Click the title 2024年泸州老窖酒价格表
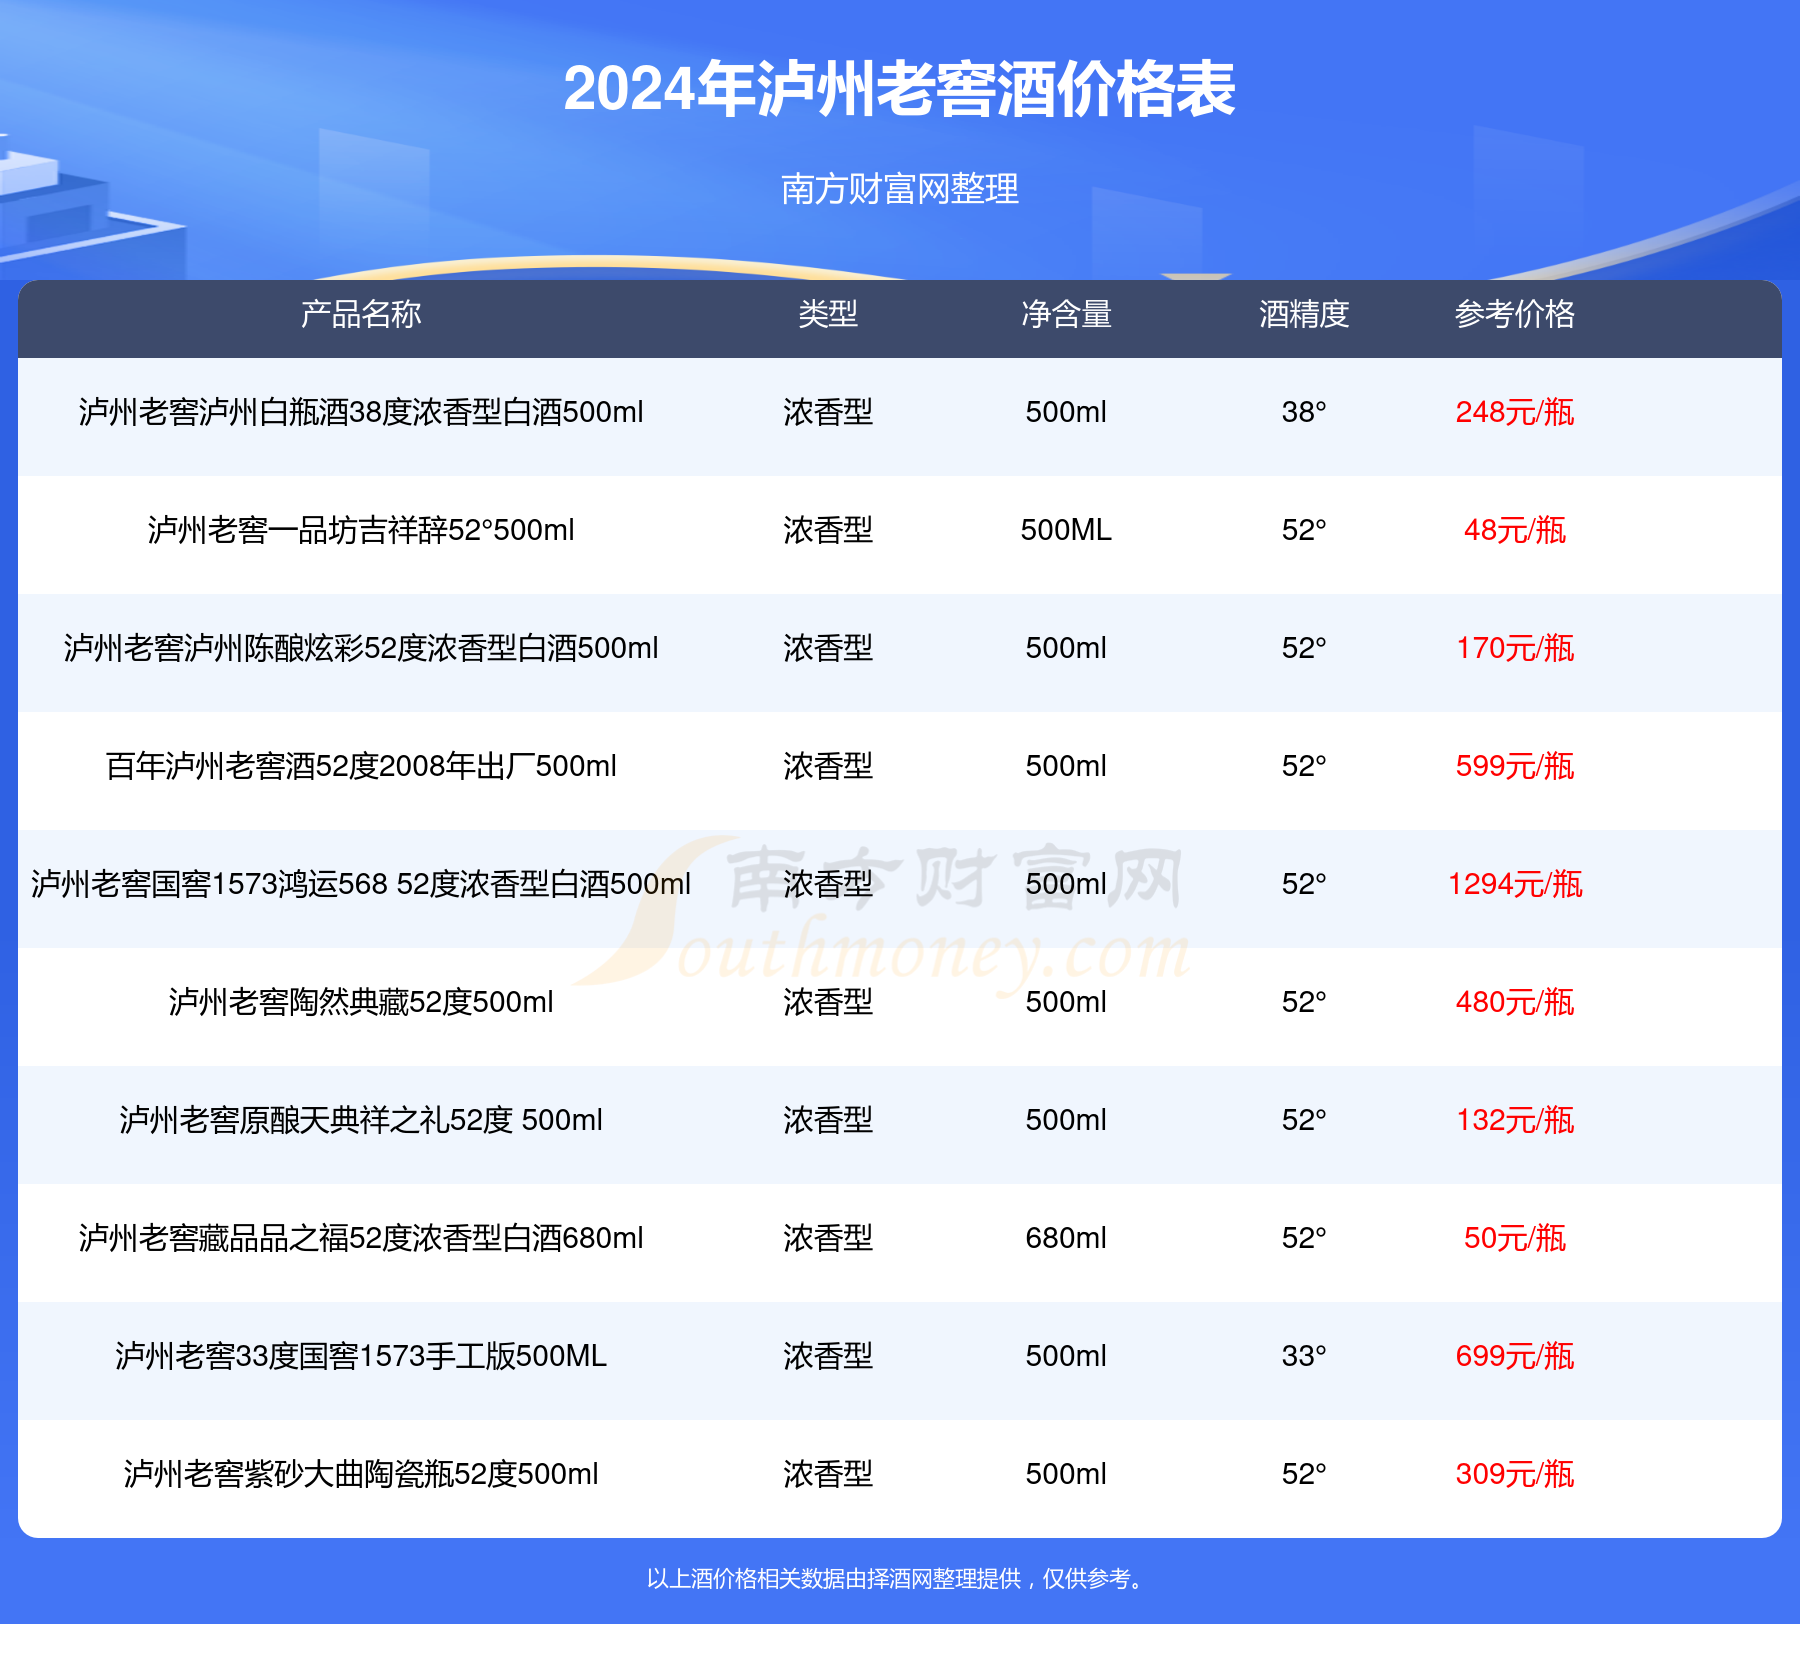The height and width of the screenshot is (1670, 1800). click(899, 89)
